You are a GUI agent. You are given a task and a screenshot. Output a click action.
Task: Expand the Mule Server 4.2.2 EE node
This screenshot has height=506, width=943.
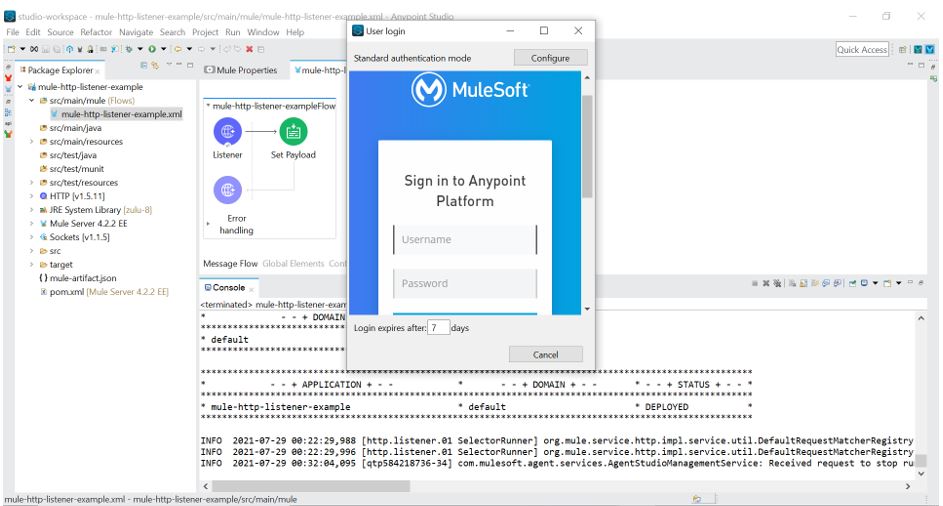pos(31,223)
